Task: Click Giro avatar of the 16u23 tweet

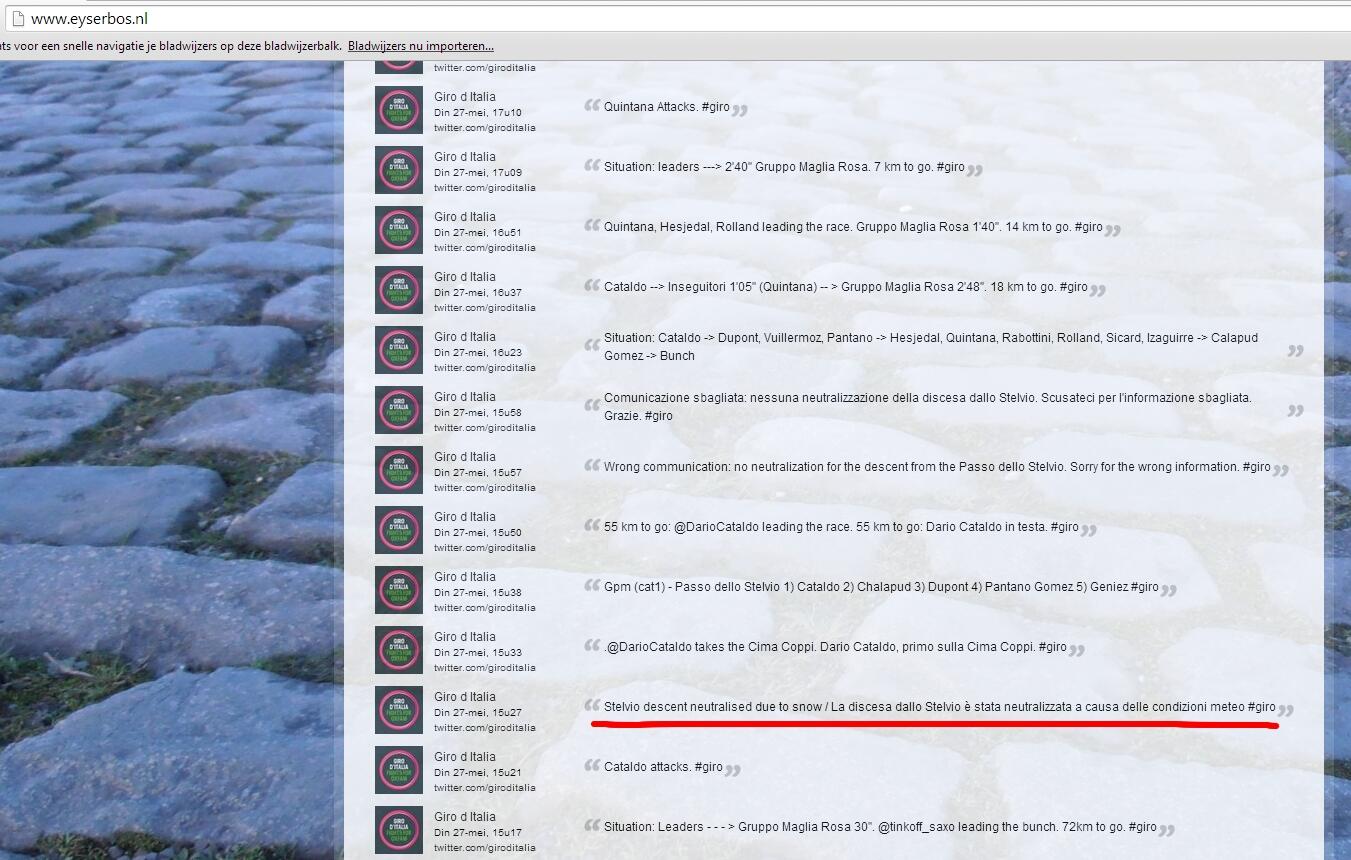Action: point(399,350)
